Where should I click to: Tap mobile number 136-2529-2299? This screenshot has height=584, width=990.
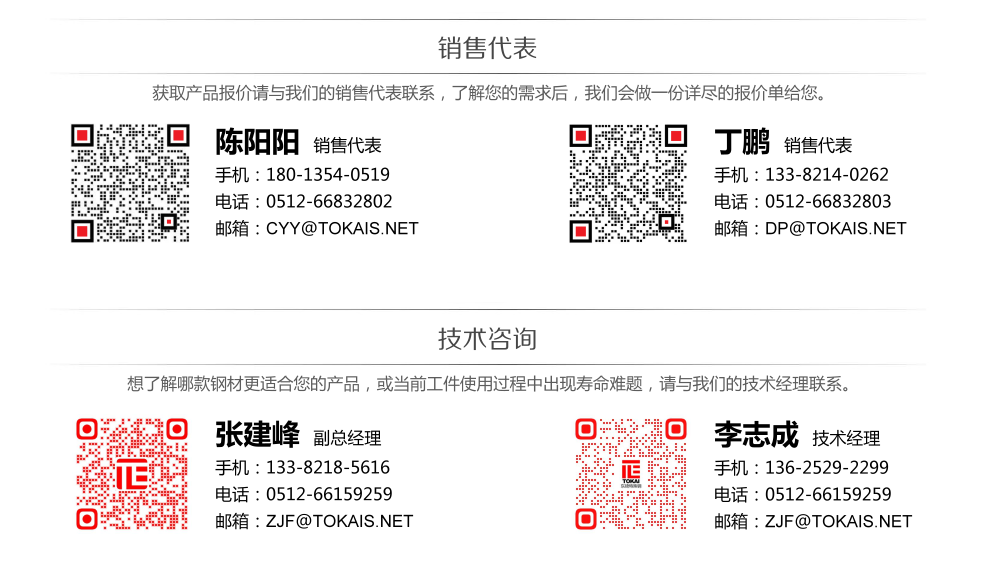coord(827,468)
